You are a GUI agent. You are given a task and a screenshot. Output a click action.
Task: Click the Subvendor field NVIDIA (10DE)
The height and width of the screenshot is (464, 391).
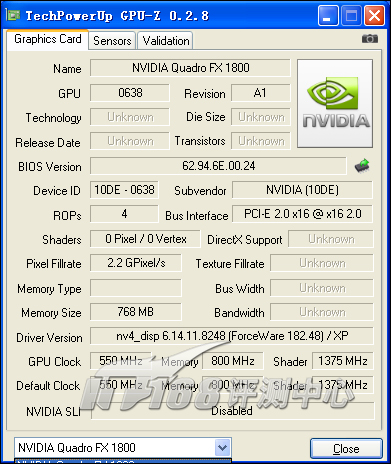click(x=302, y=190)
